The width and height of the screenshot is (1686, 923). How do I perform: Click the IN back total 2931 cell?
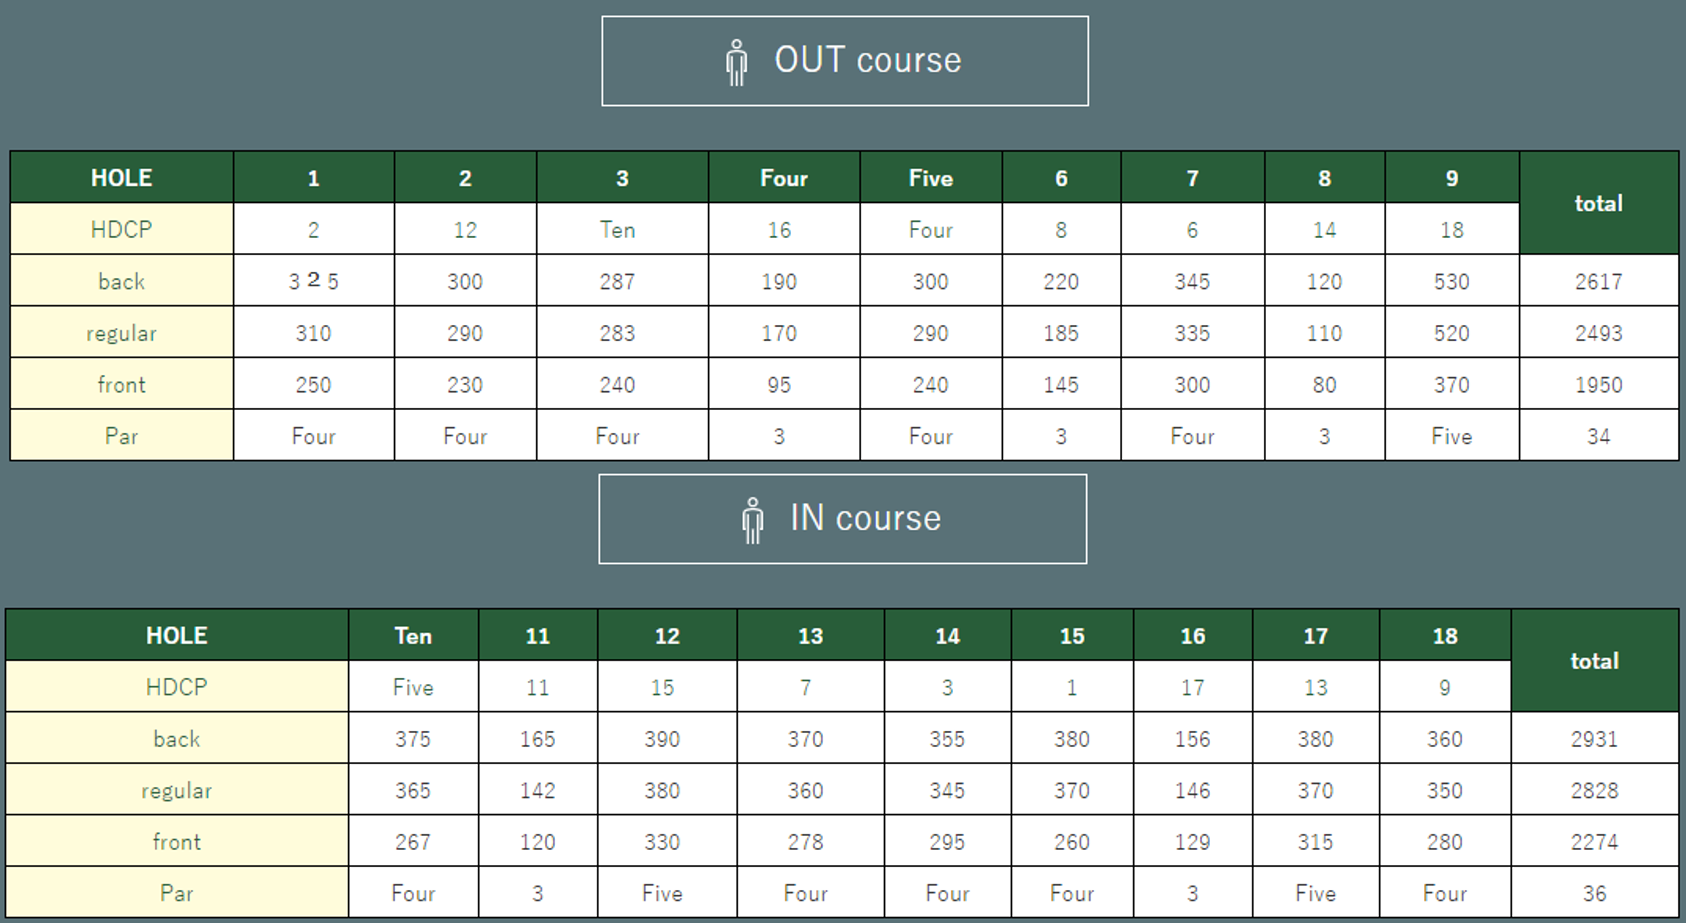click(1594, 739)
